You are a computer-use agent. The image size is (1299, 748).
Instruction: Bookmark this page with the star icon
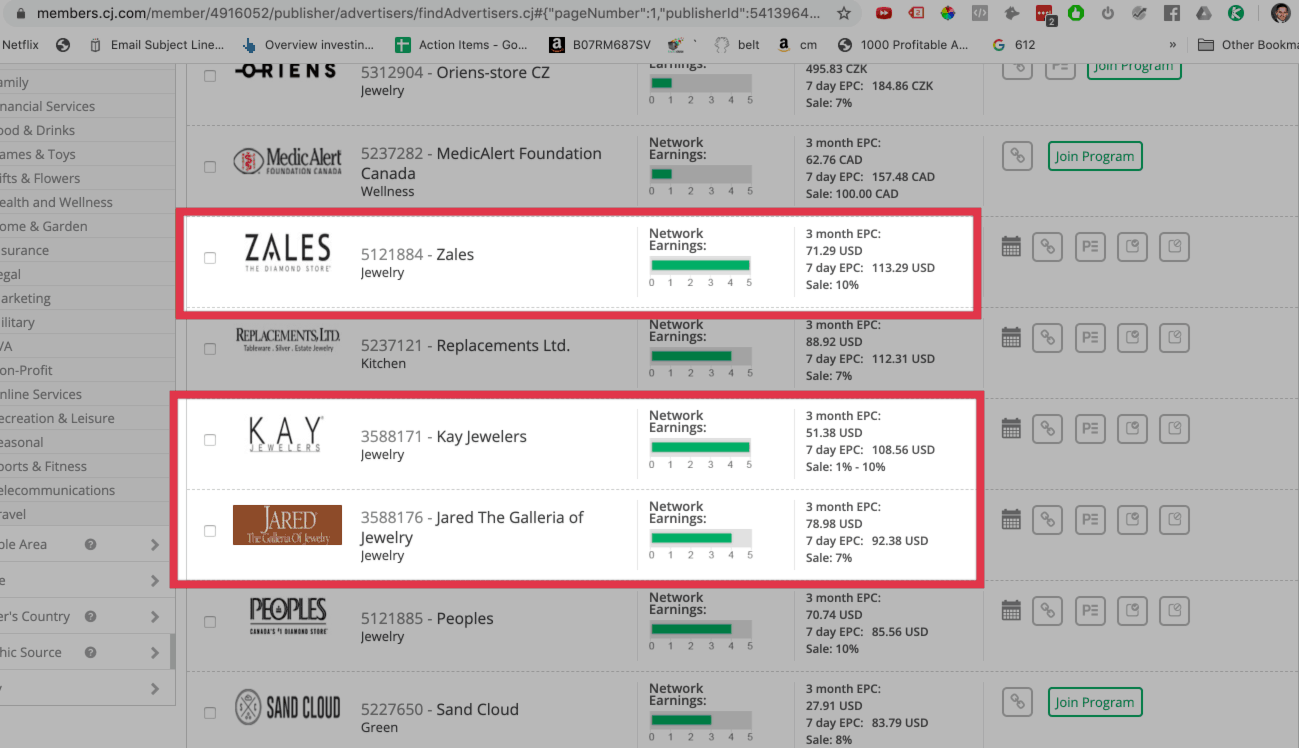(844, 14)
